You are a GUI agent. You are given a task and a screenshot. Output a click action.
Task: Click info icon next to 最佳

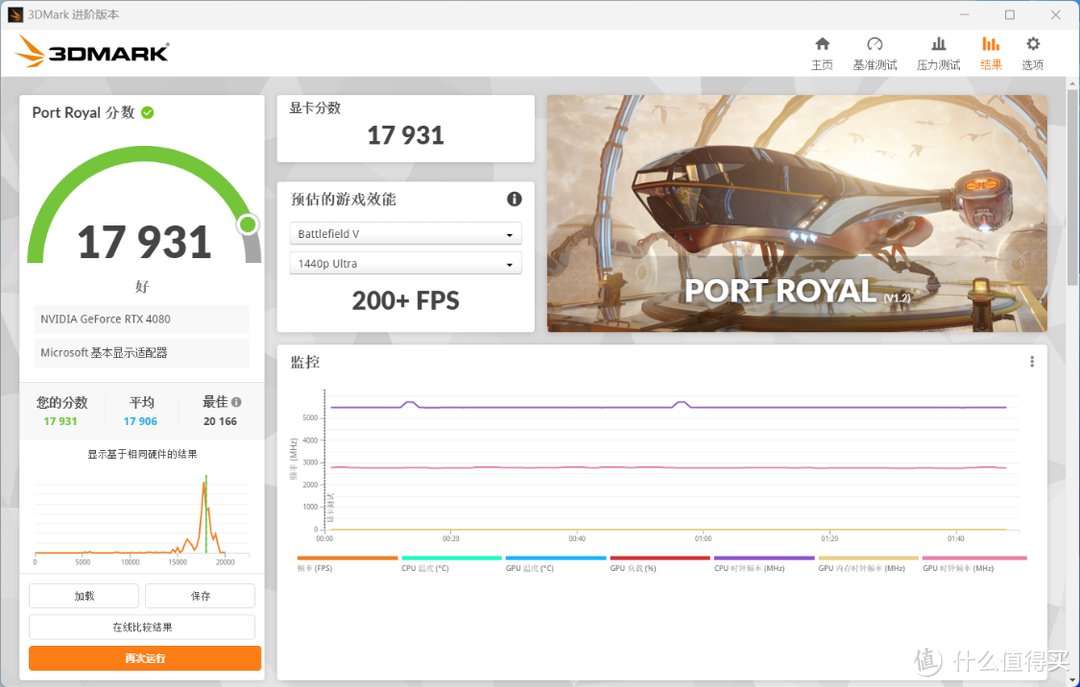pos(236,402)
